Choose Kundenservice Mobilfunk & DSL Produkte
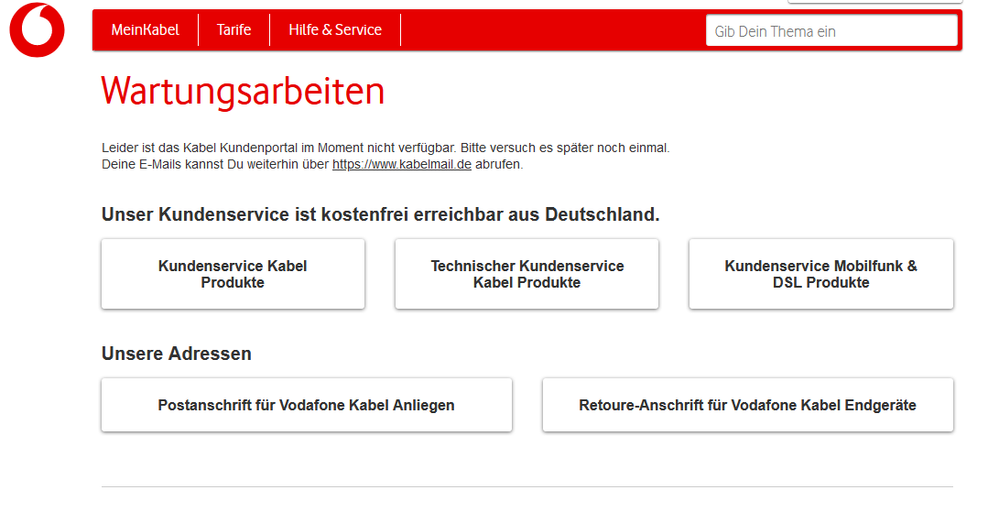 [x=821, y=274]
